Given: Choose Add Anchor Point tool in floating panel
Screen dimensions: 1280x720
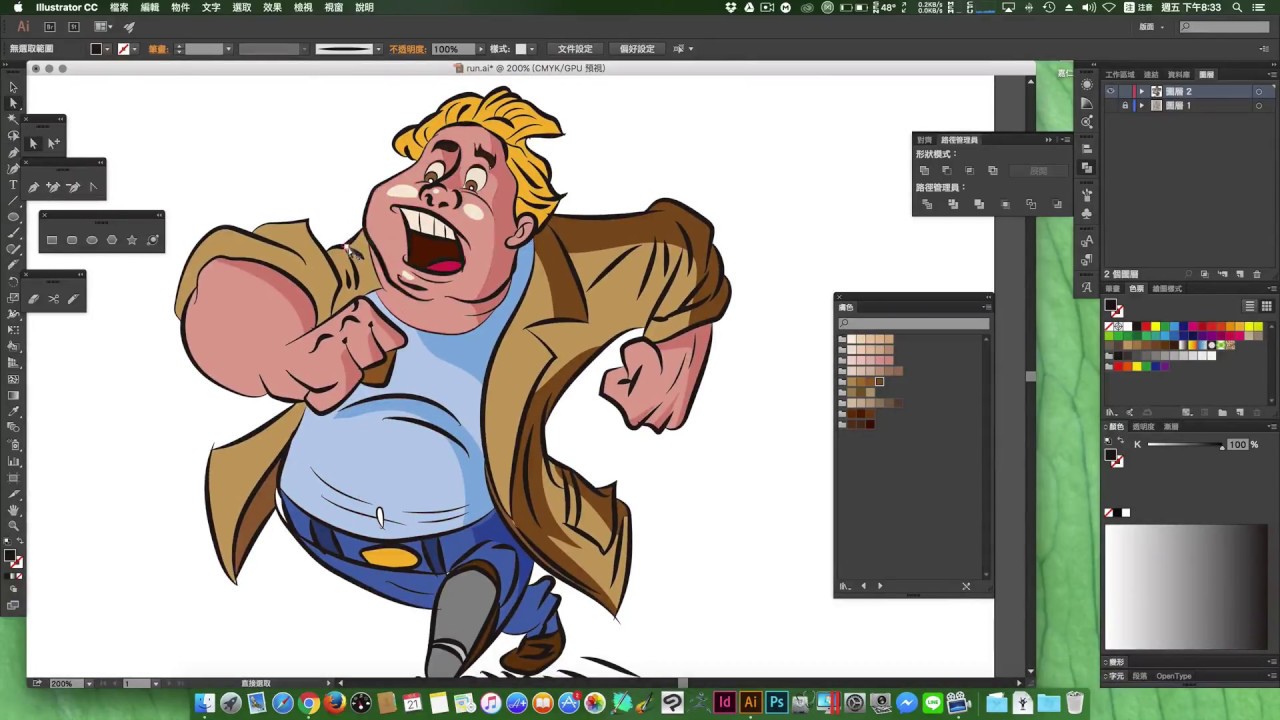Looking at the screenshot, I should (53, 187).
